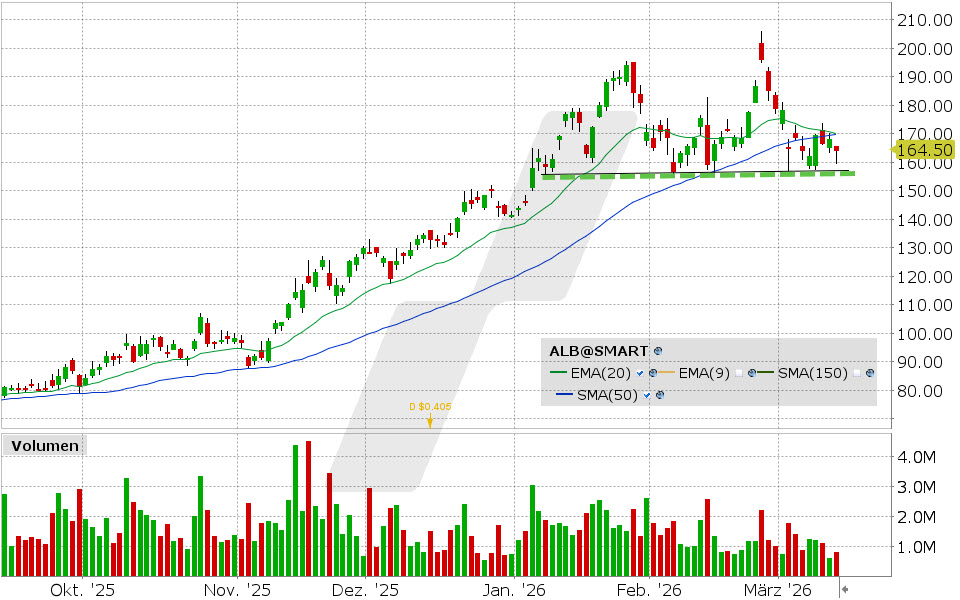Click the Volumen panel header
This screenshot has height=600, width=960.
pyautogui.click(x=44, y=446)
